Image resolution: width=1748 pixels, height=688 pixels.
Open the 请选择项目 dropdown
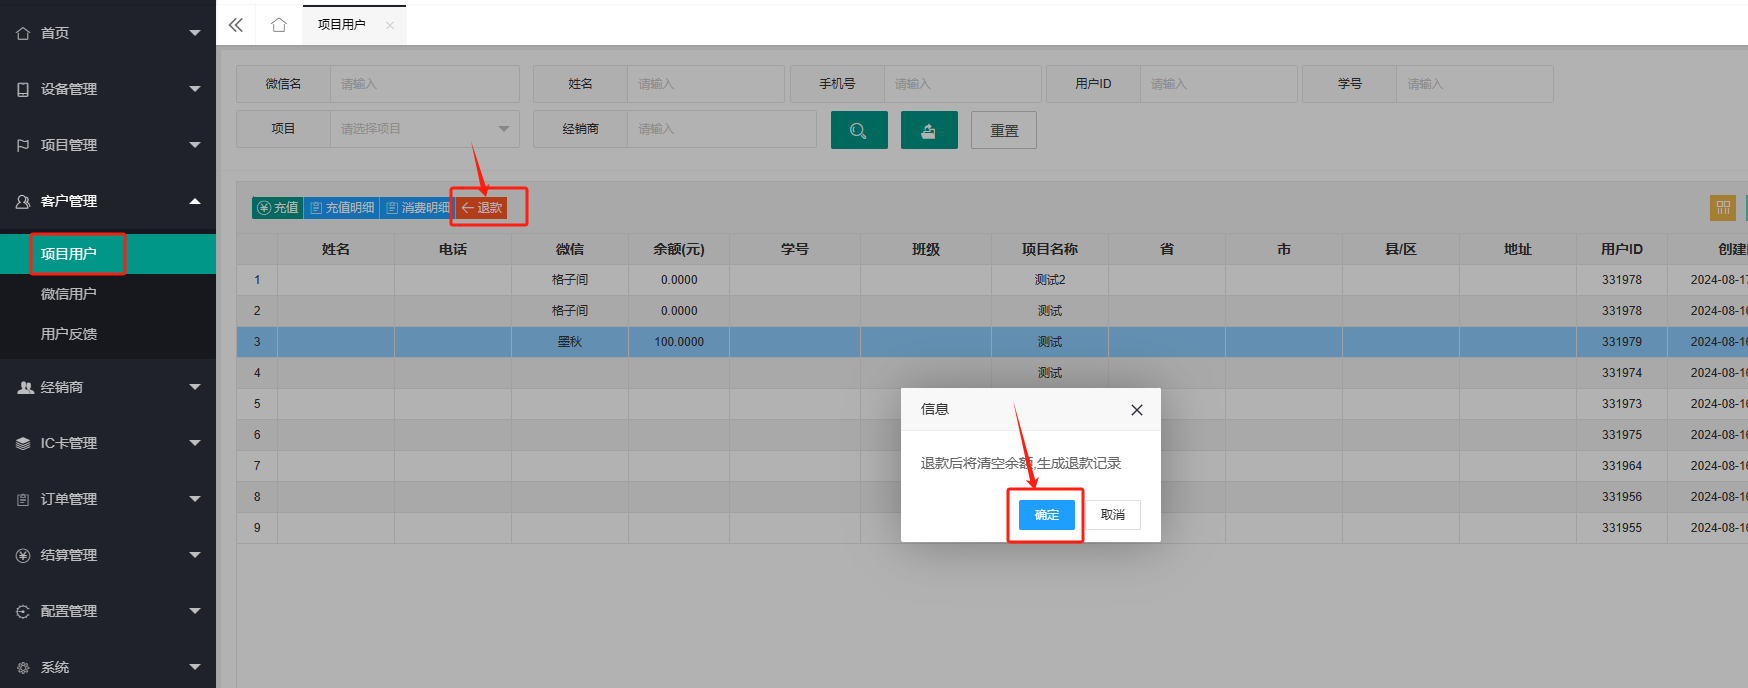coord(425,129)
